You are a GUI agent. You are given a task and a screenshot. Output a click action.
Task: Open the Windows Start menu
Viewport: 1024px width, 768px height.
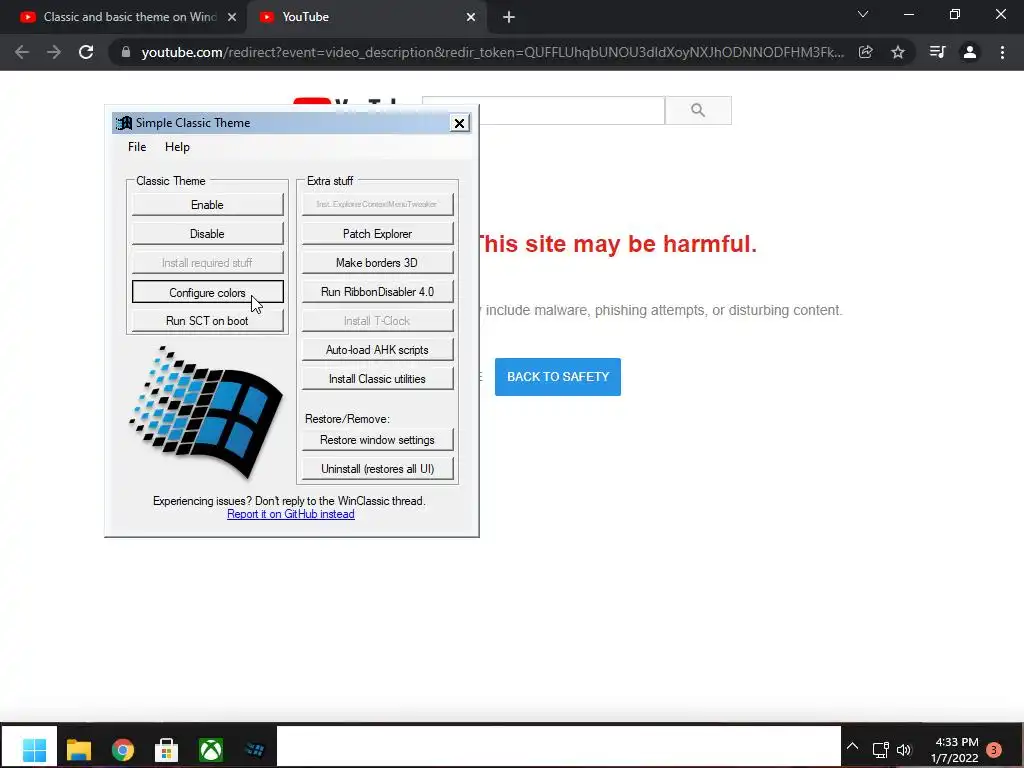click(34, 750)
